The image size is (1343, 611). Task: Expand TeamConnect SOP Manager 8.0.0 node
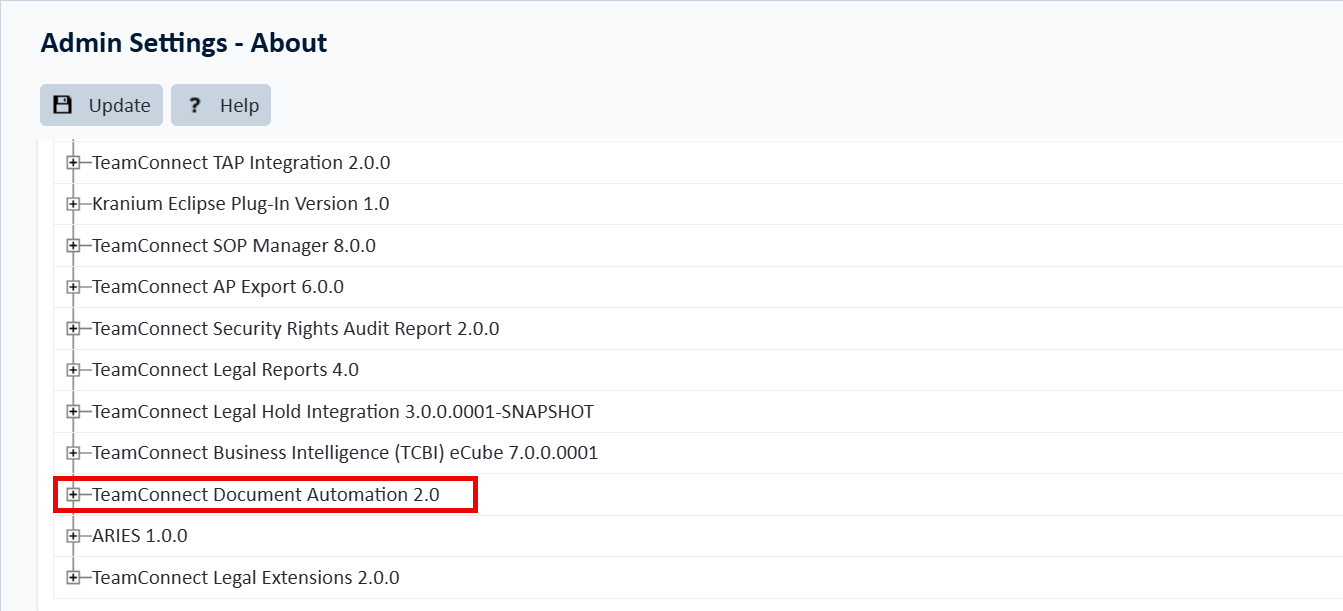pyautogui.click(x=73, y=246)
